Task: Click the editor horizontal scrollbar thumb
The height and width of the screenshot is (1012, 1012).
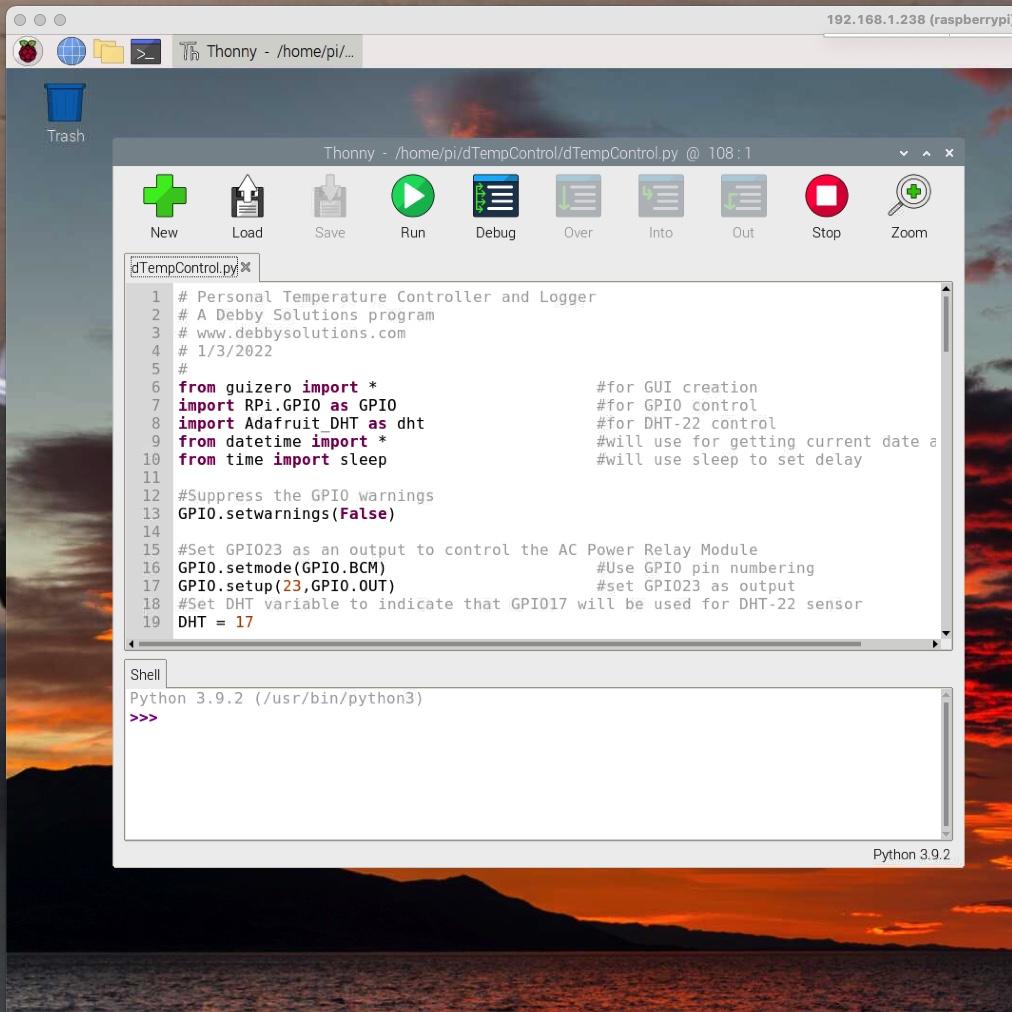Action: [x=500, y=643]
